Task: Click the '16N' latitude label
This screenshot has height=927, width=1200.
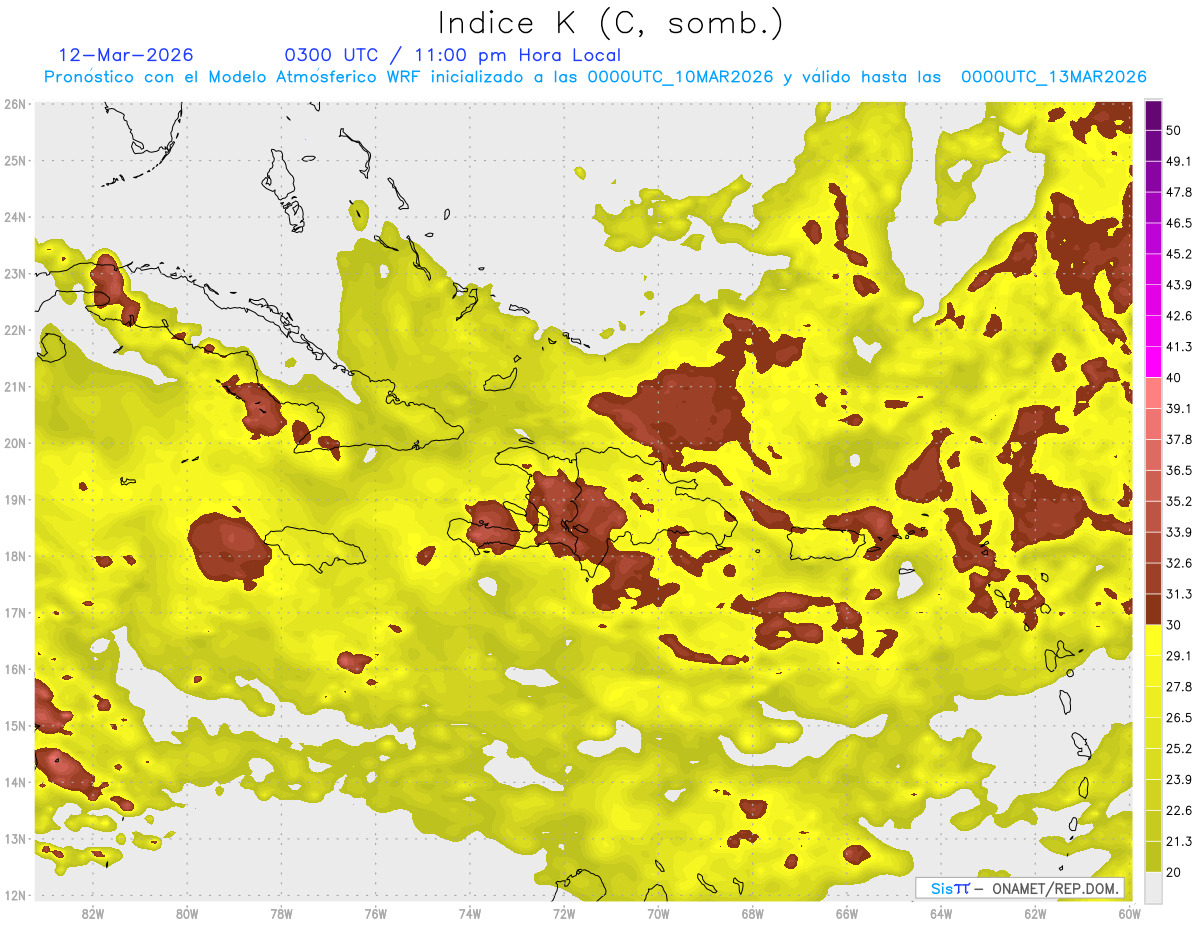Action: tap(15, 669)
